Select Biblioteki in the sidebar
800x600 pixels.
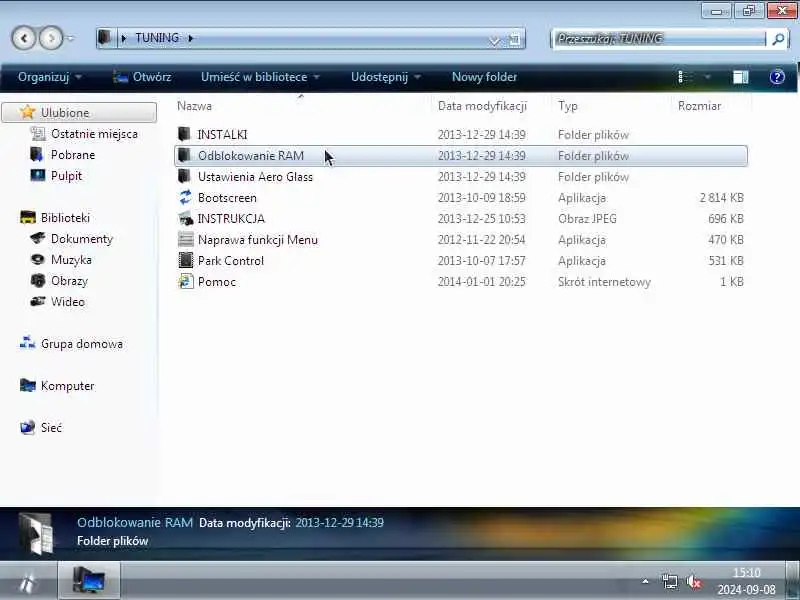(65, 218)
